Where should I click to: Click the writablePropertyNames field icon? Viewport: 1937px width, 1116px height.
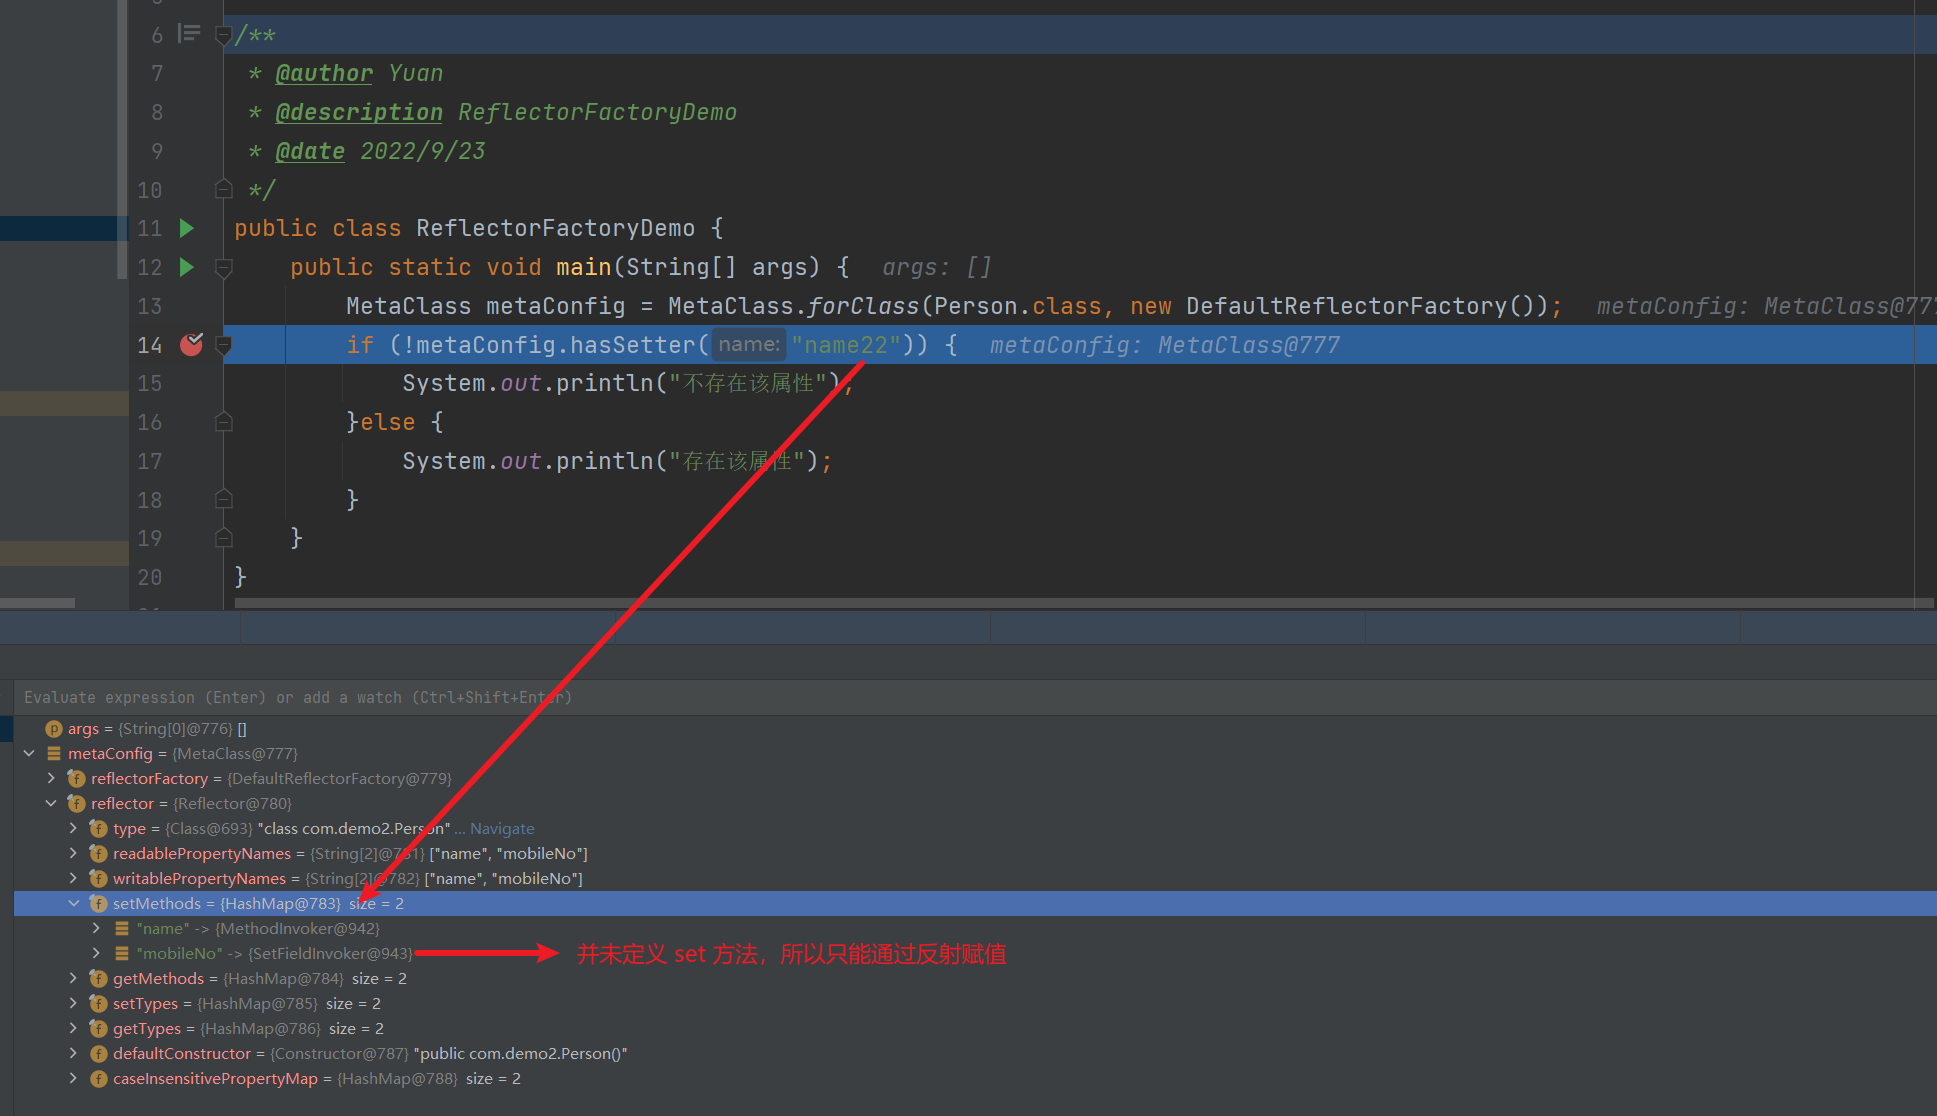pyautogui.click(x=98, y=878)
